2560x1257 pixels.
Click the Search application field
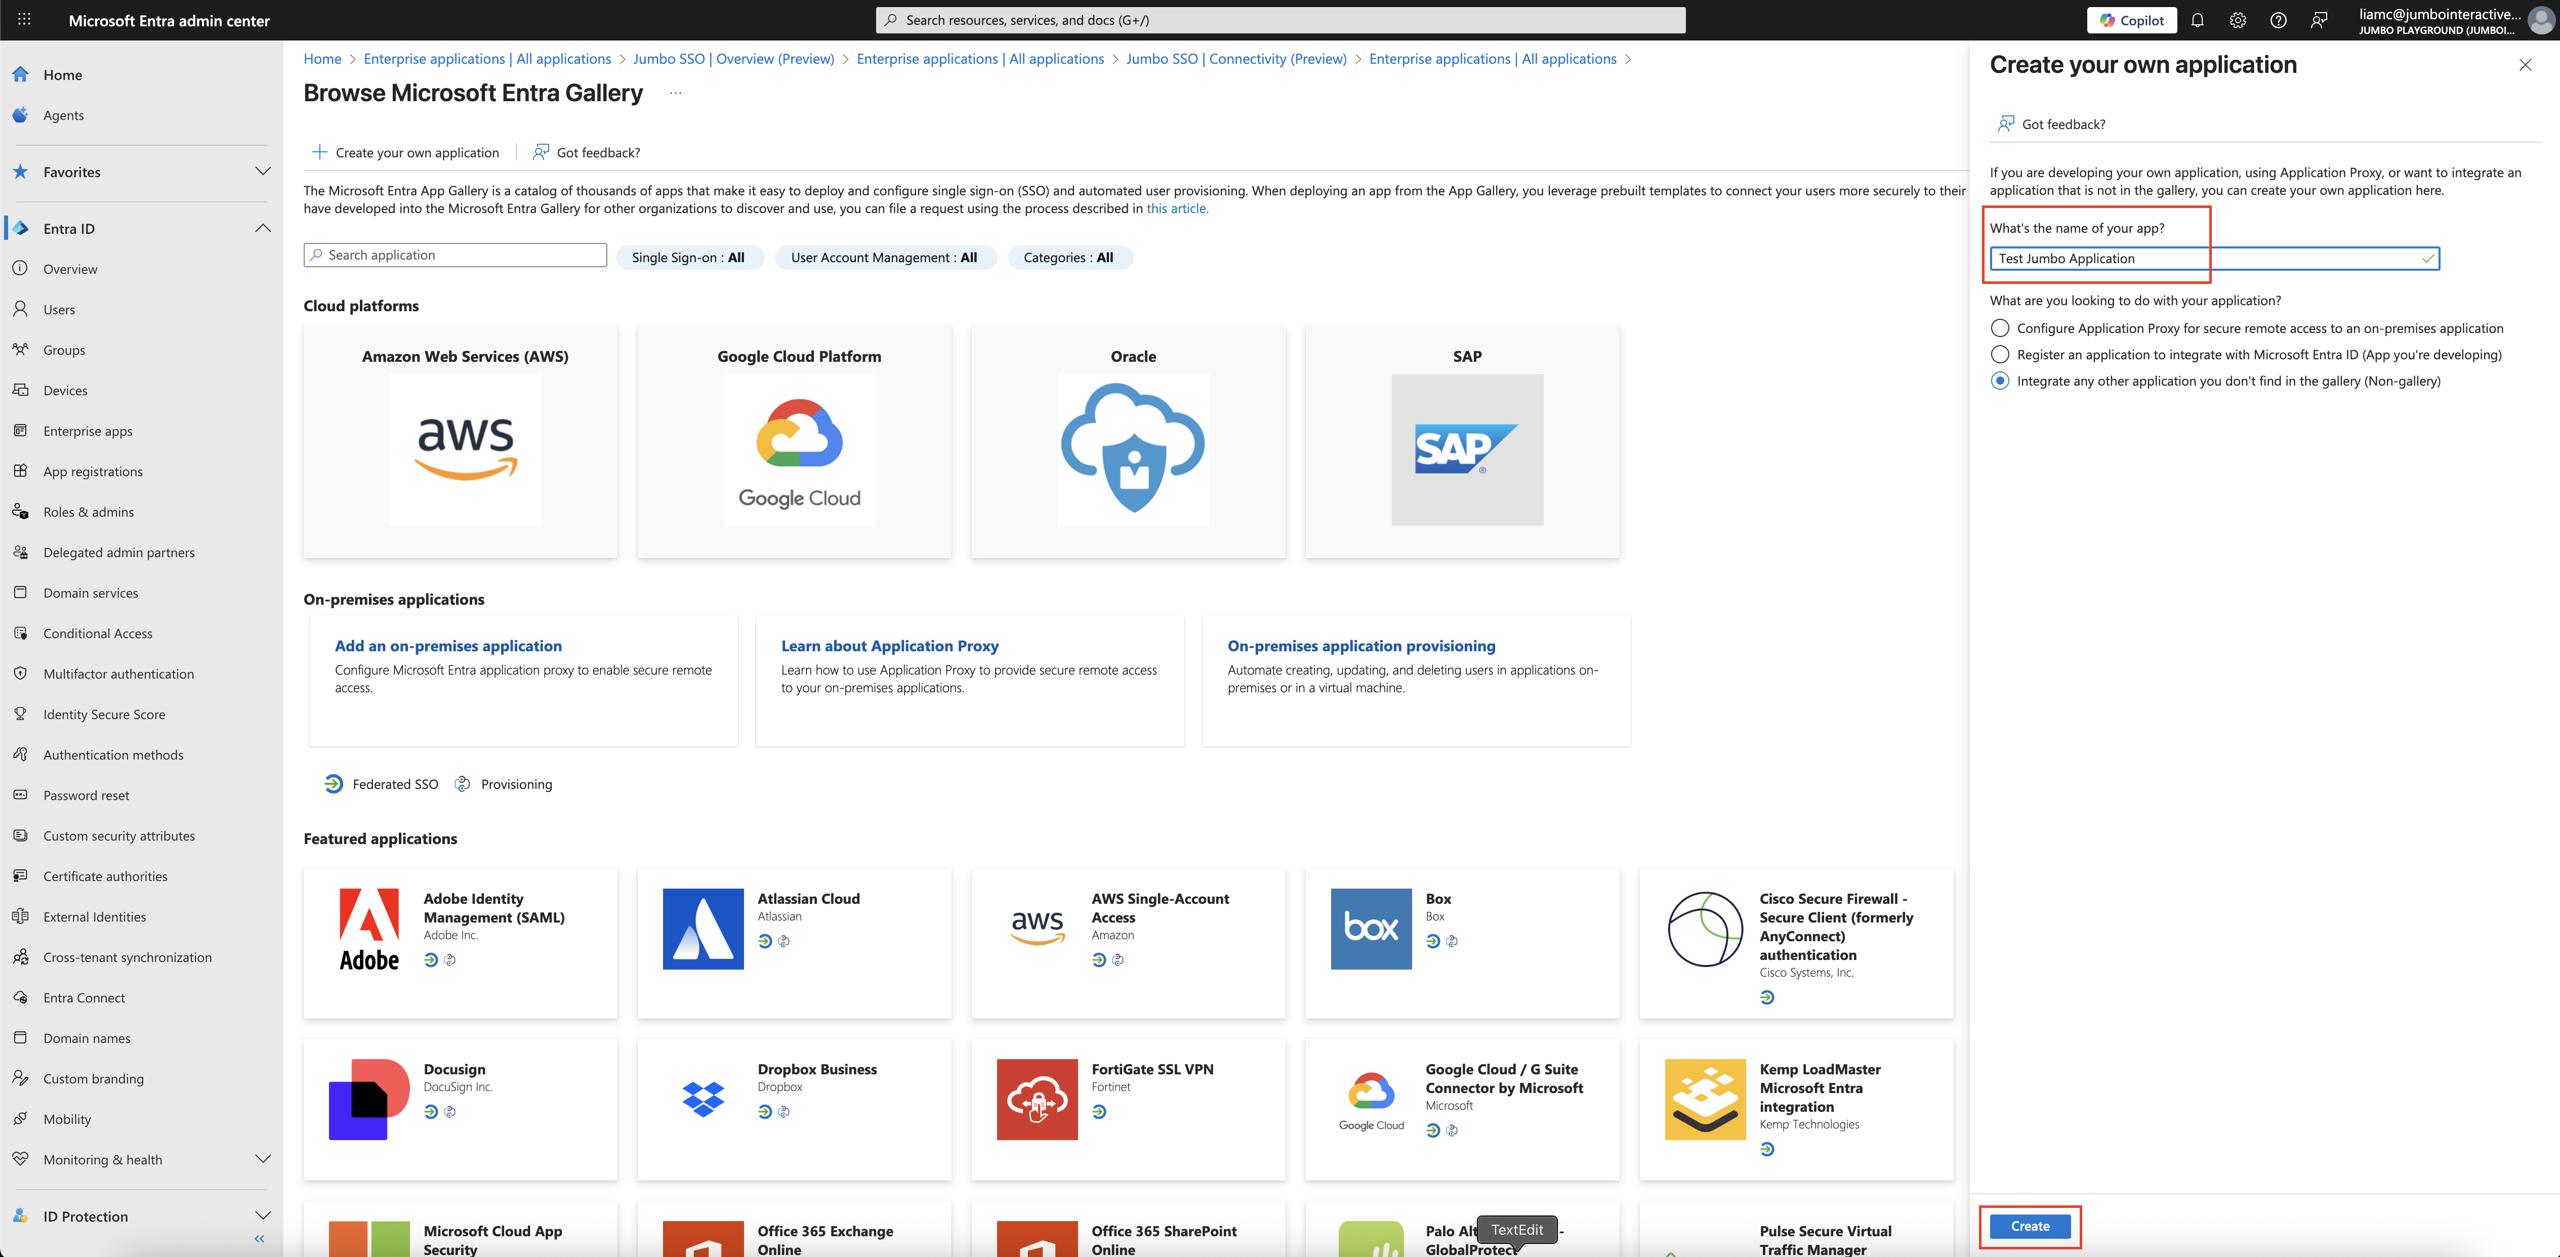tap(455, 255)
